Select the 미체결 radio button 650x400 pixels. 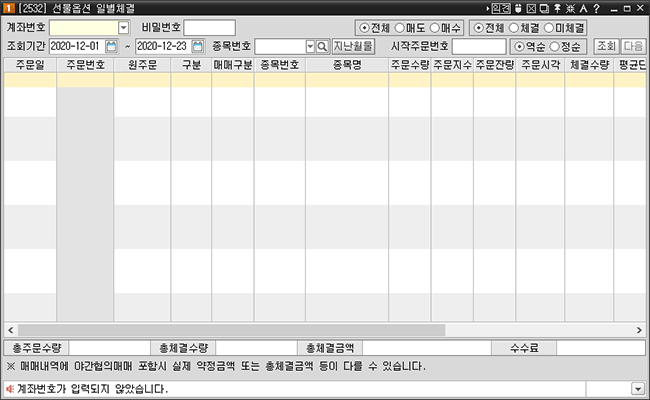pyautogui.click(x=549, y=27)
